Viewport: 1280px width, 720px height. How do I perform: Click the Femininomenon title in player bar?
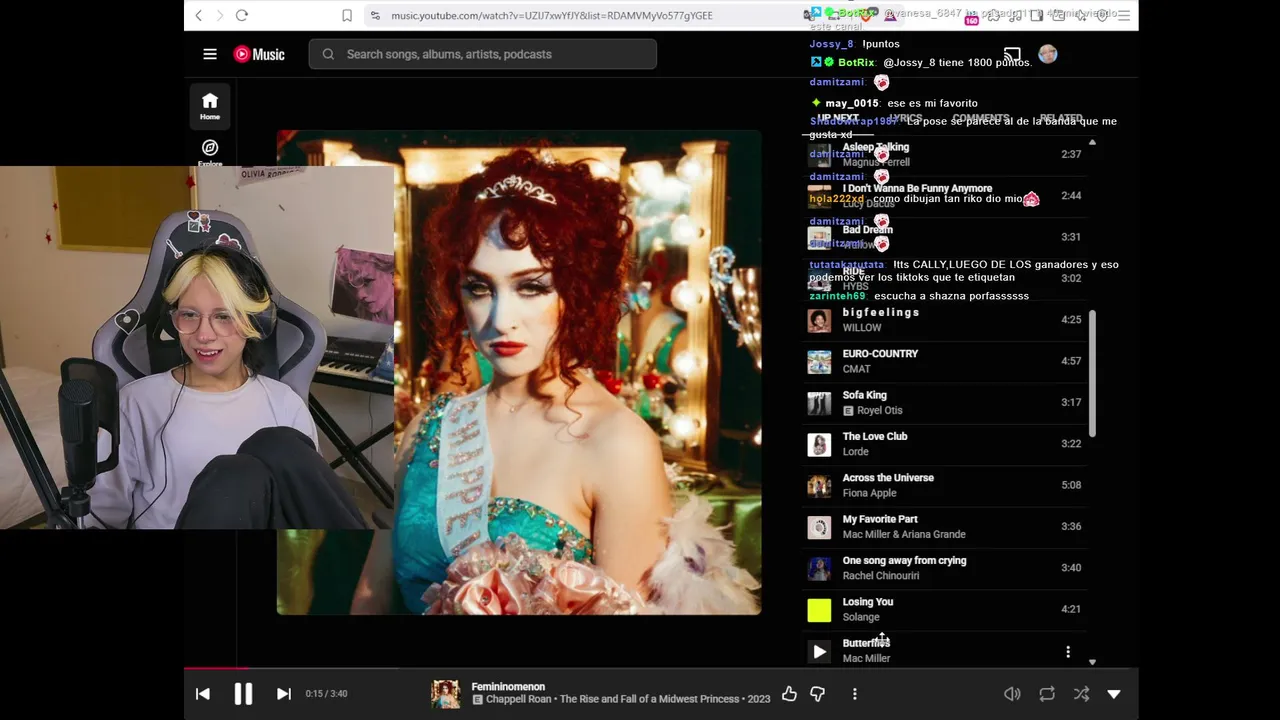coord(508,687)
